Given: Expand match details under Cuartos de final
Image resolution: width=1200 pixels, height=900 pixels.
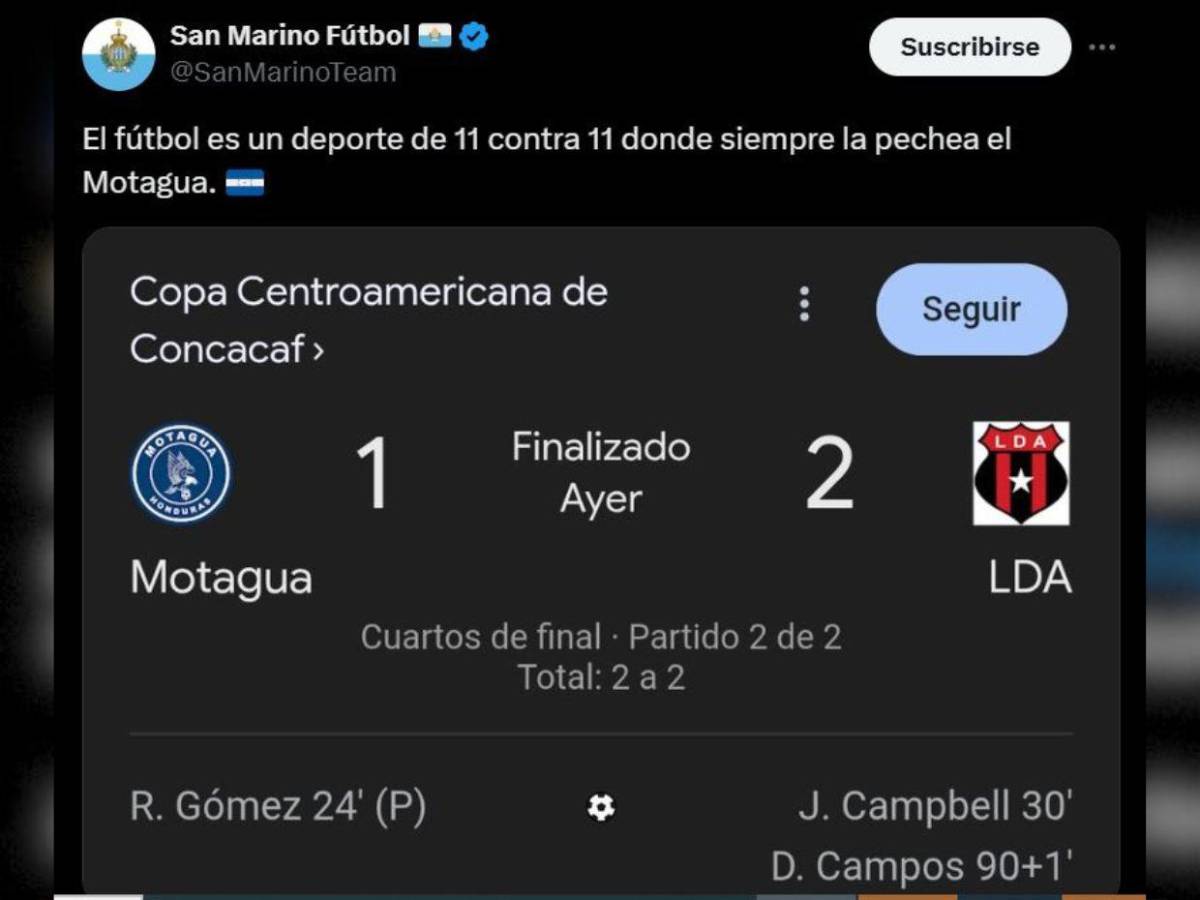Looking at the screenshot, I should coord(604,636).
